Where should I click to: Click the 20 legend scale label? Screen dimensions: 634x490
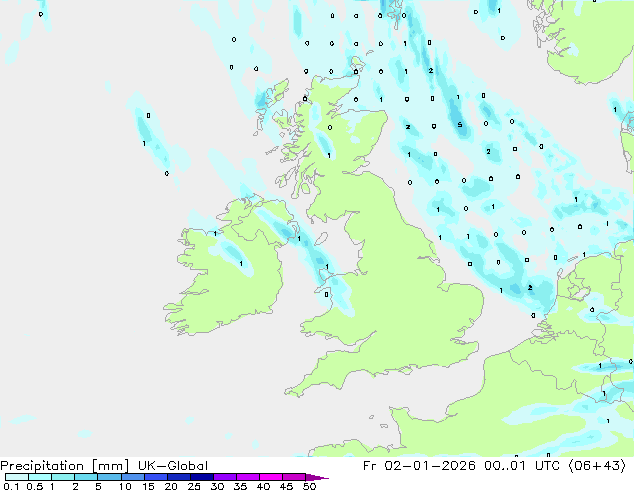coord(171,486)
